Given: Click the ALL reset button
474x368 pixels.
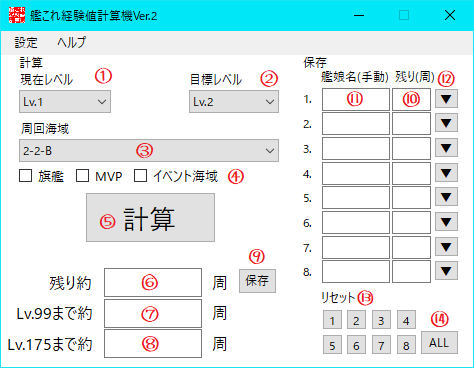Looking at the screenshot, I should point(439,343).
